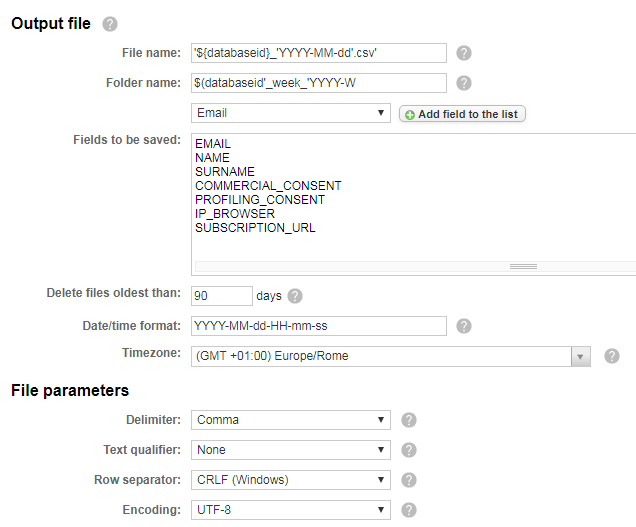Click help icon next to Row separator
This screenshot has width=636, height=527.
point(408,480)
